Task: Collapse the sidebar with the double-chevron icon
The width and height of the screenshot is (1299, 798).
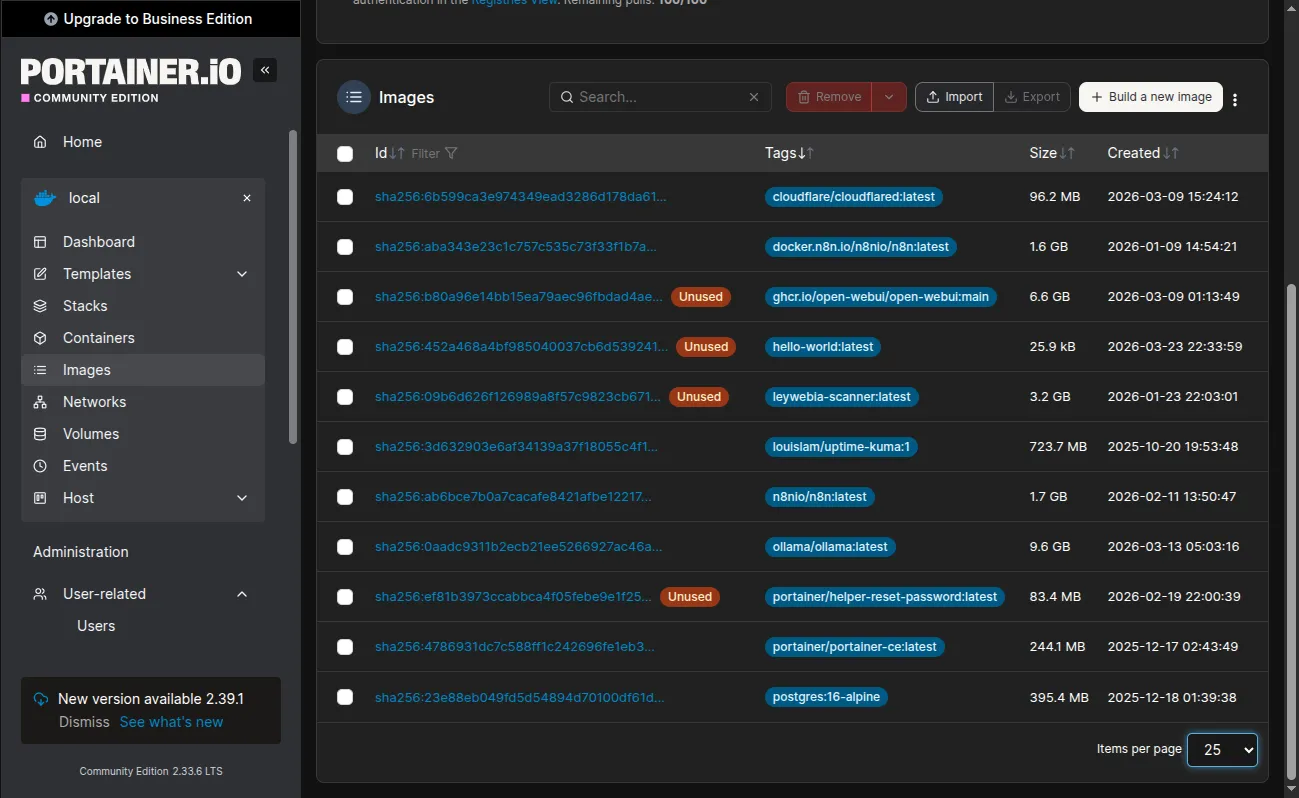Action: pos(265,70)
